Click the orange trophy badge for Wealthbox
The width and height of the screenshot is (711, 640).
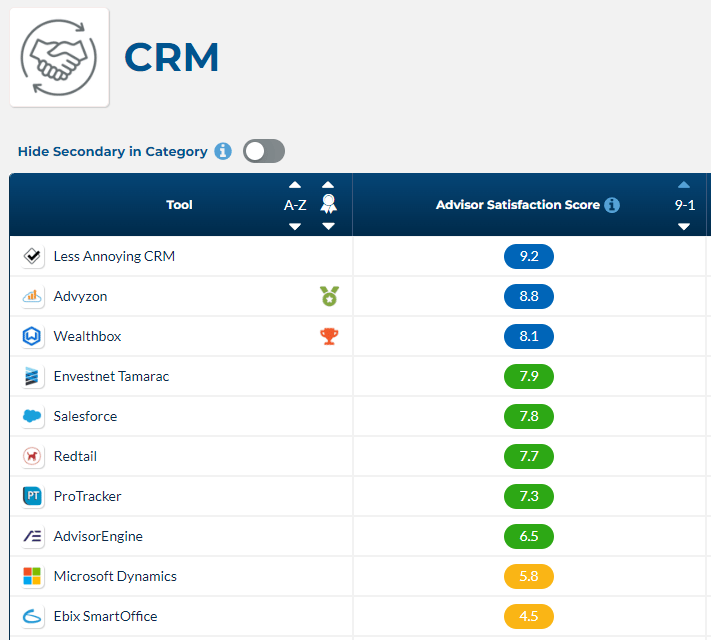click(329, 336)
